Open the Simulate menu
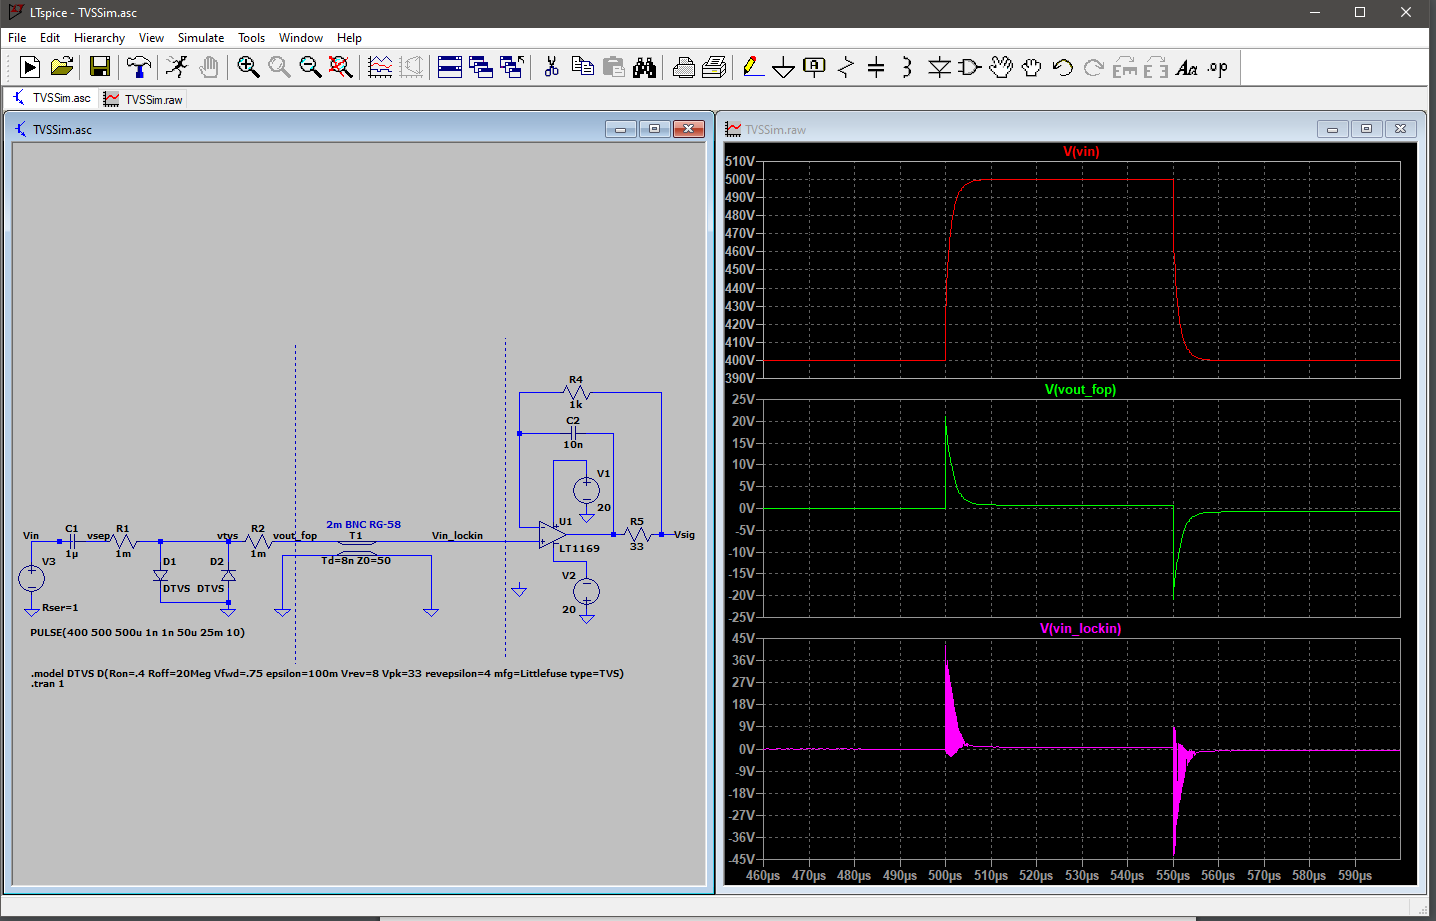1436x921 pixels. coord(200,38)
